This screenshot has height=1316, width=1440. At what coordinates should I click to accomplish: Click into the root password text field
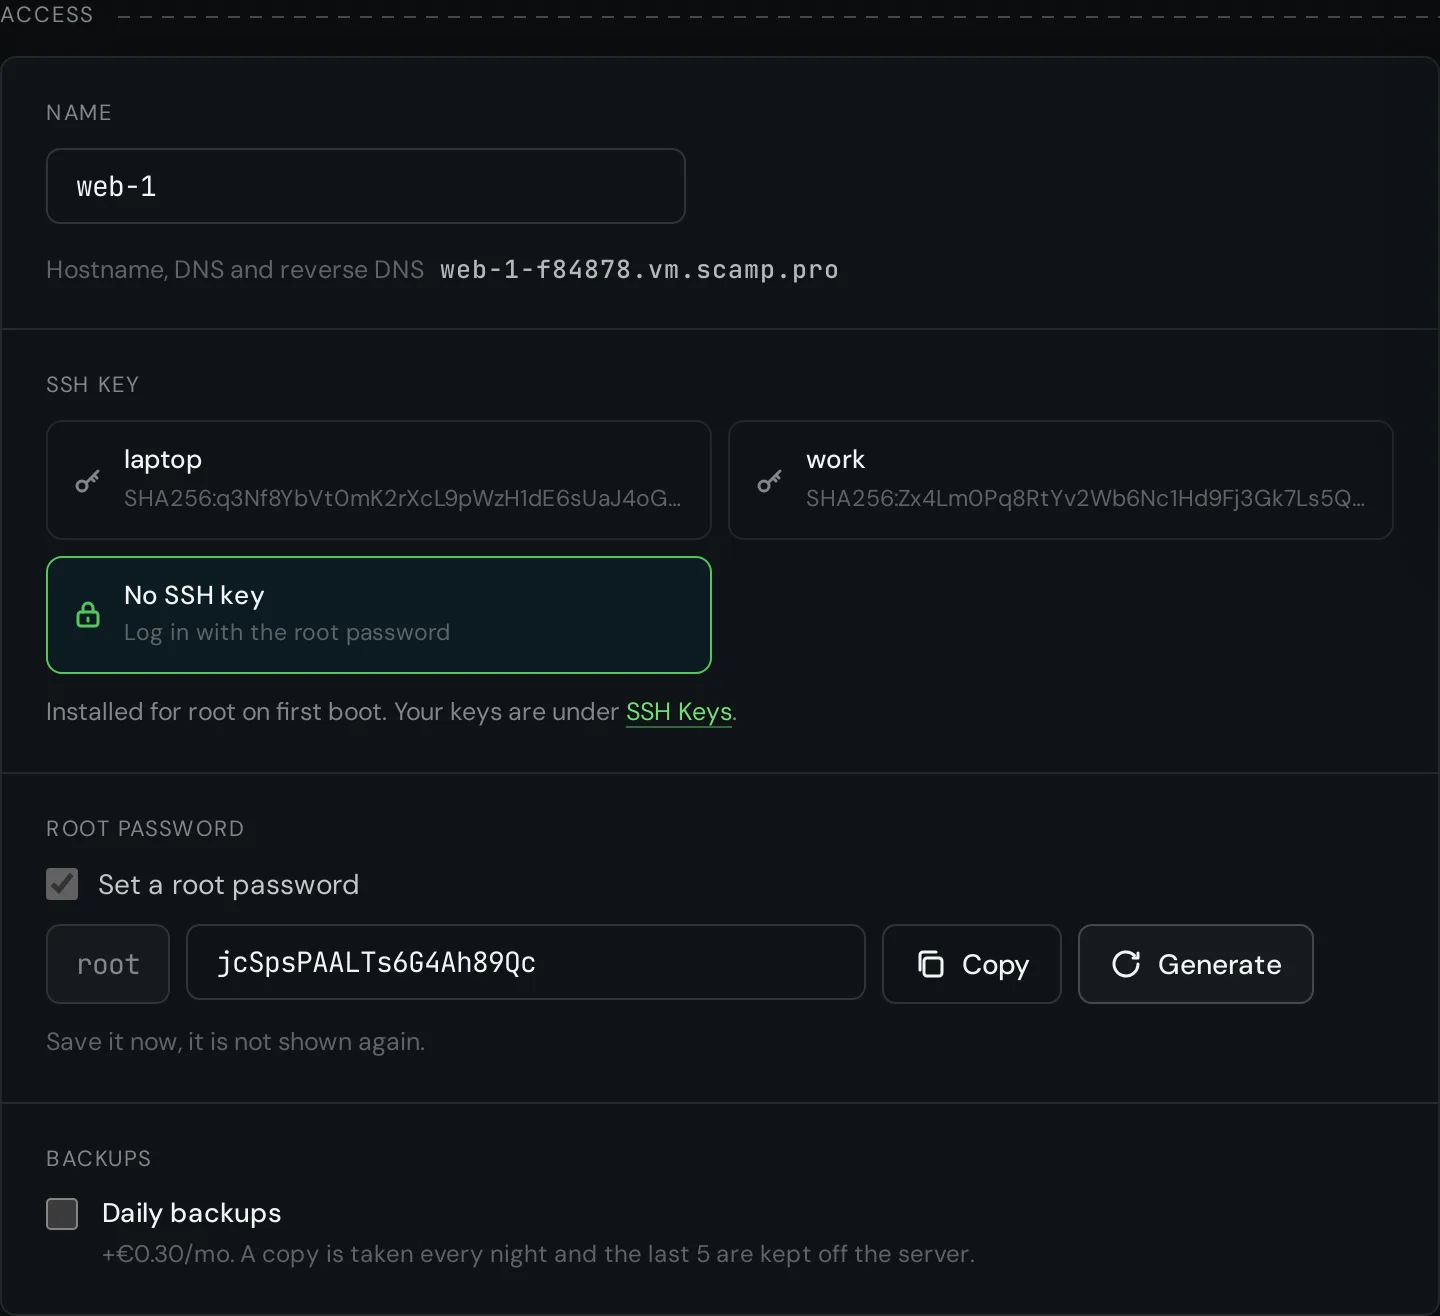click(x=526, y=962)
